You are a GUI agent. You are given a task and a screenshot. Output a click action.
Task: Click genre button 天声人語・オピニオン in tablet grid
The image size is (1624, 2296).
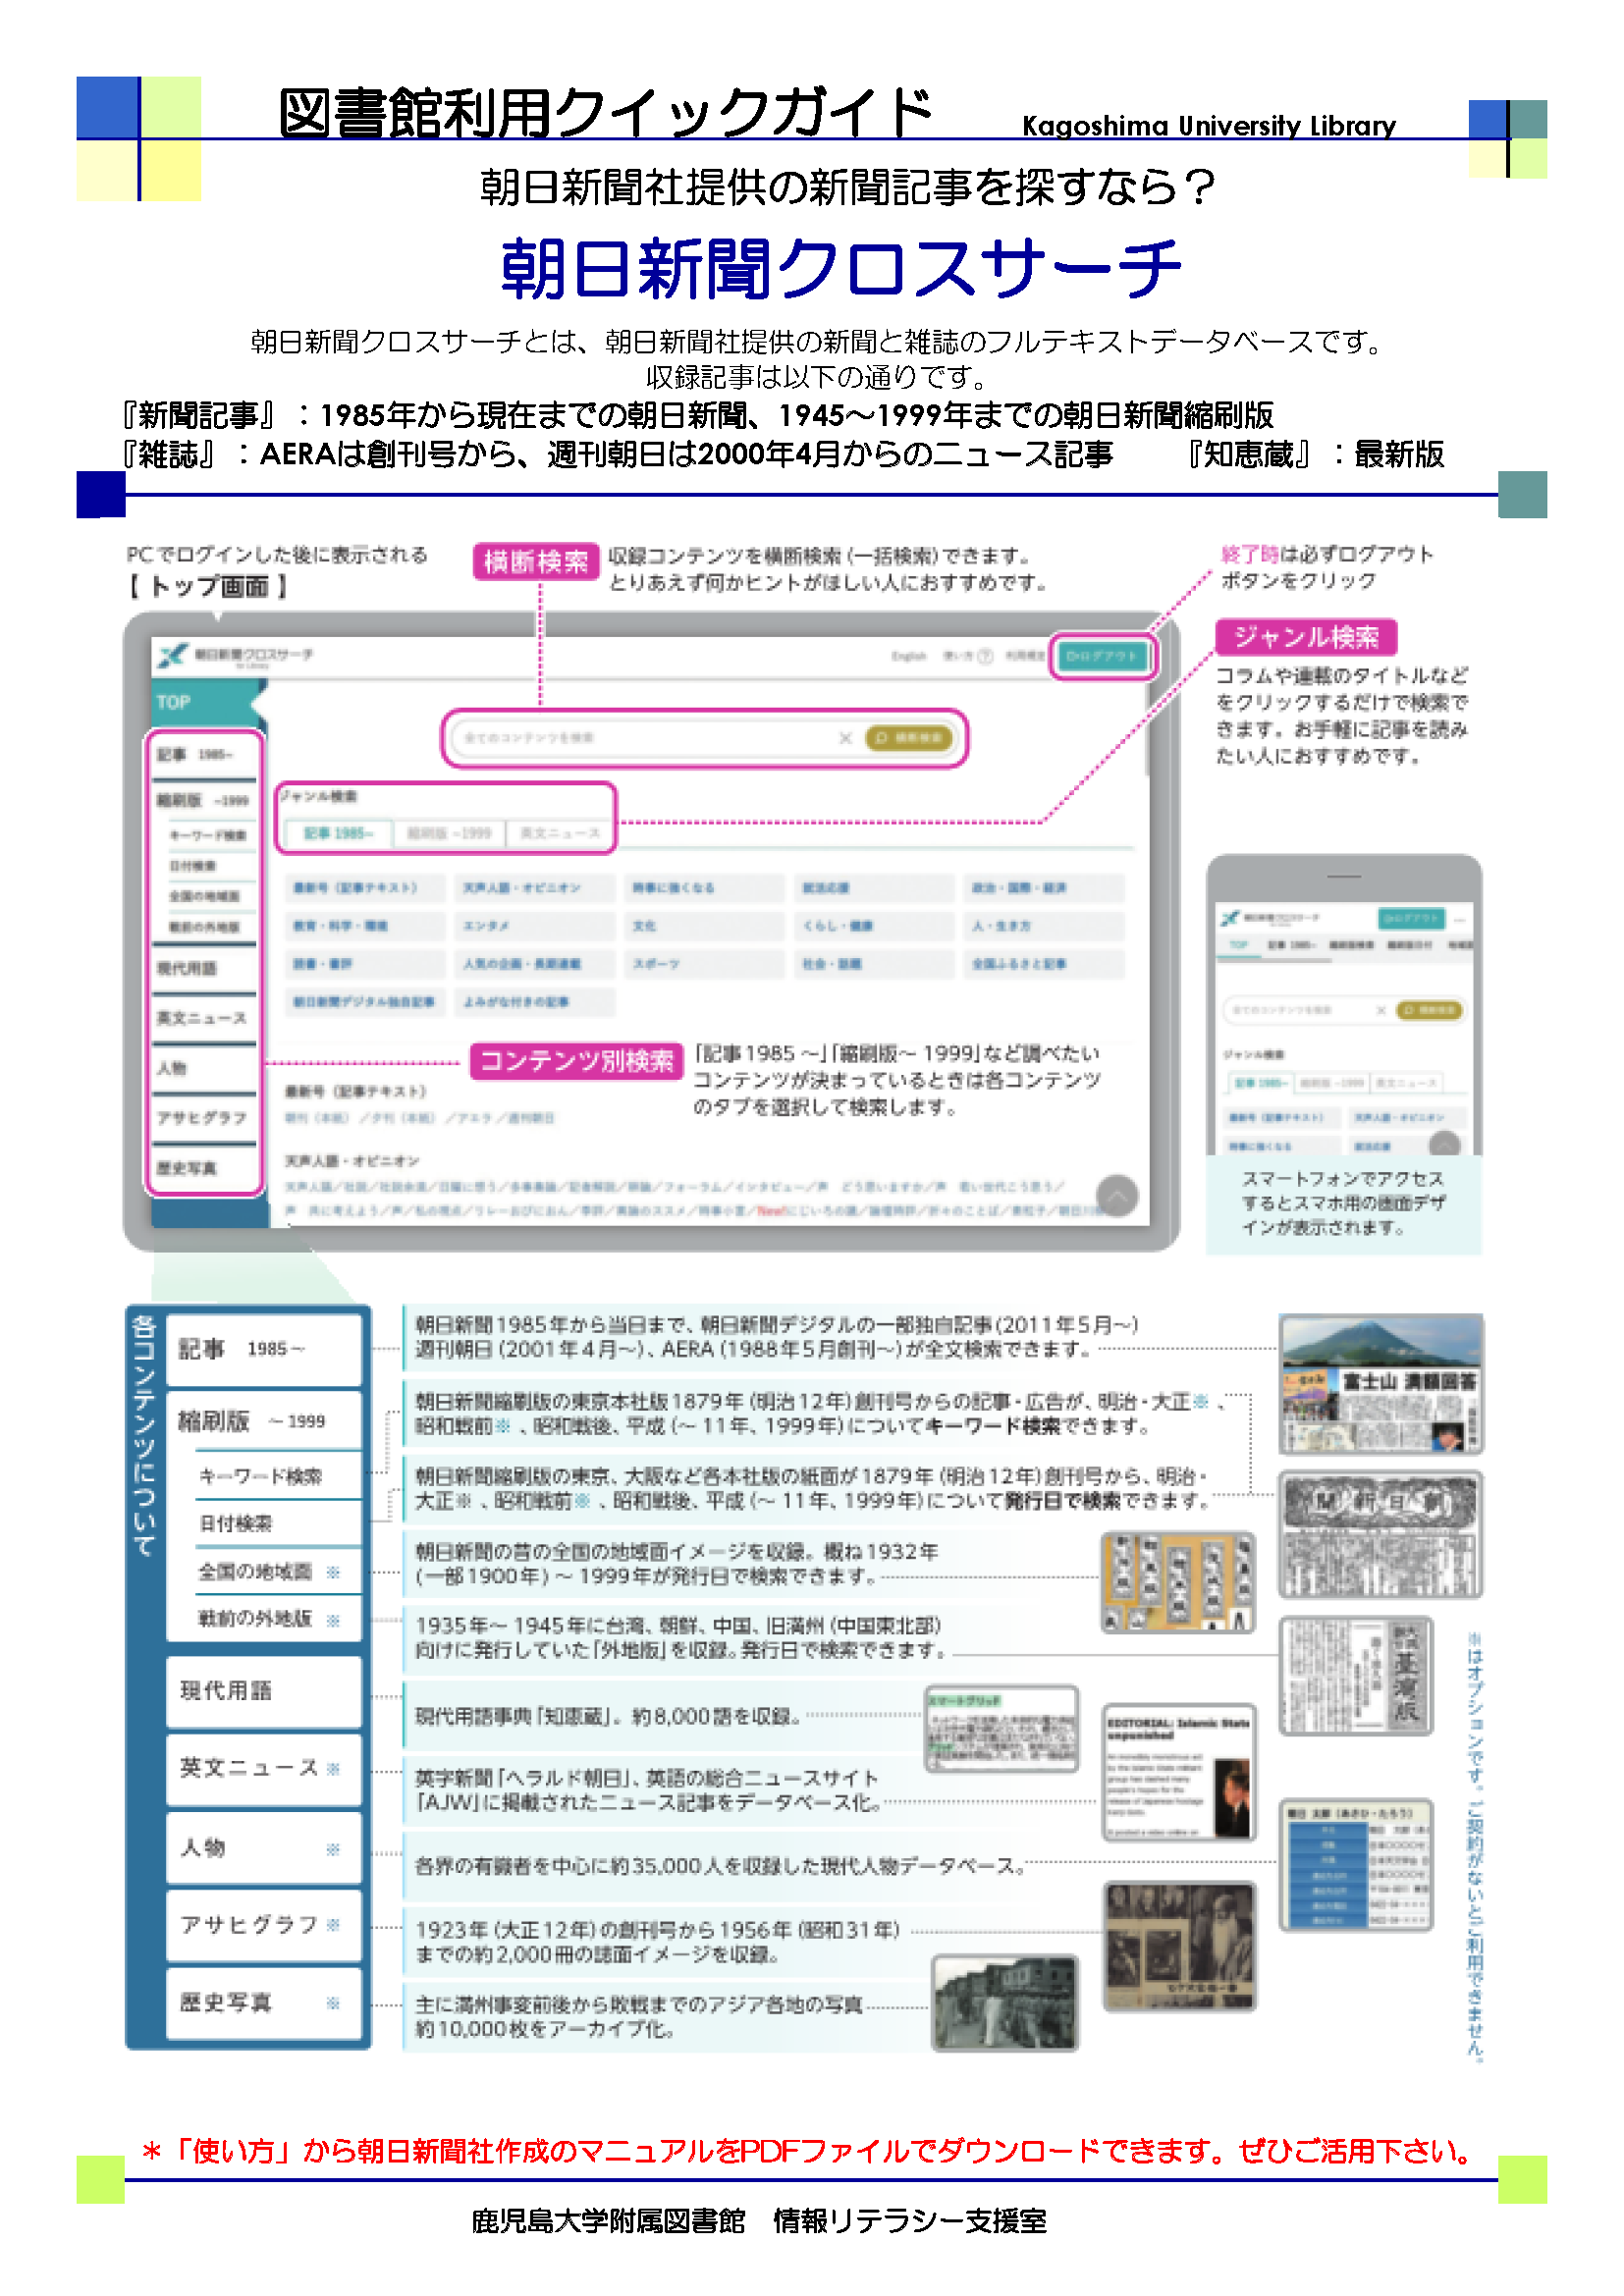535,888
